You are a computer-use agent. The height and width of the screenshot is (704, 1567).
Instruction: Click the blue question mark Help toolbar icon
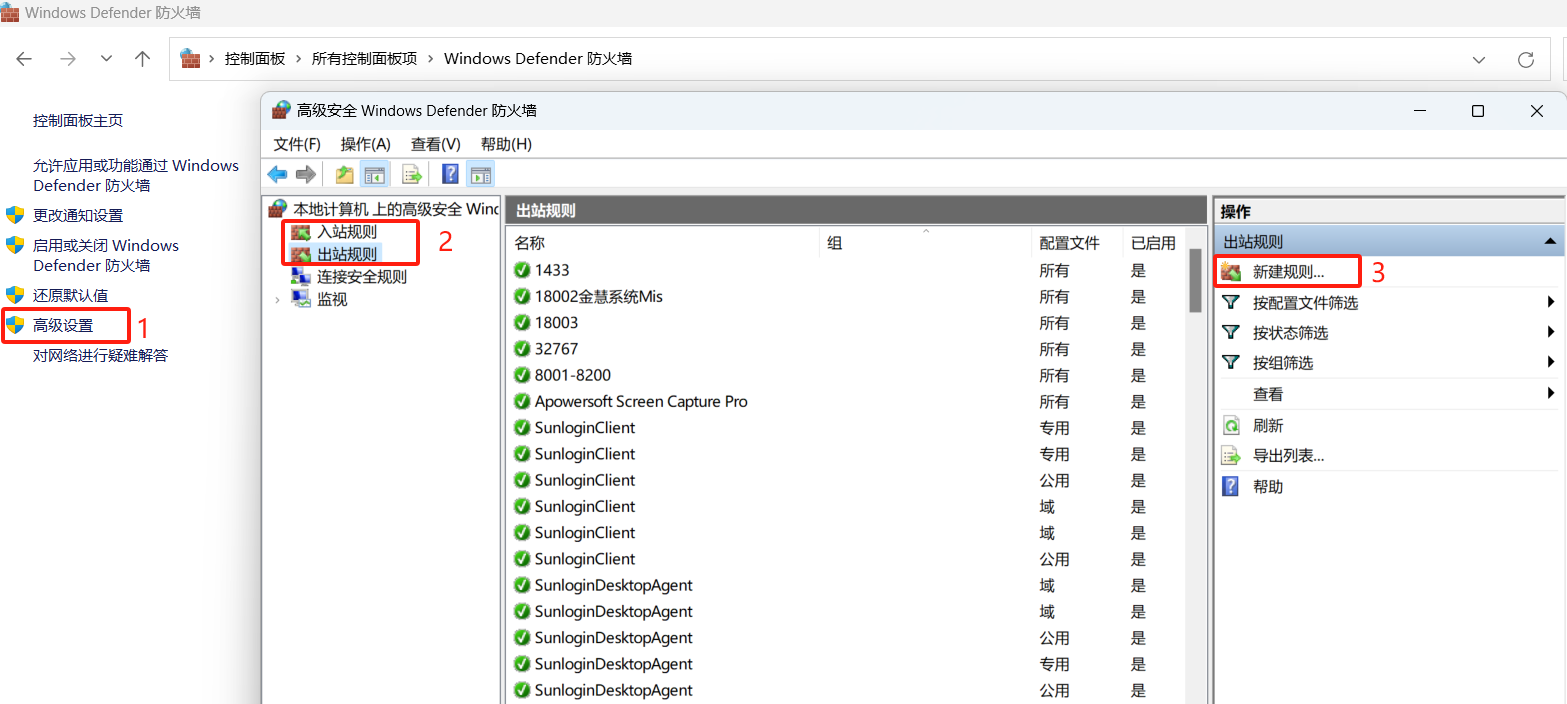(x=450, y=175)
